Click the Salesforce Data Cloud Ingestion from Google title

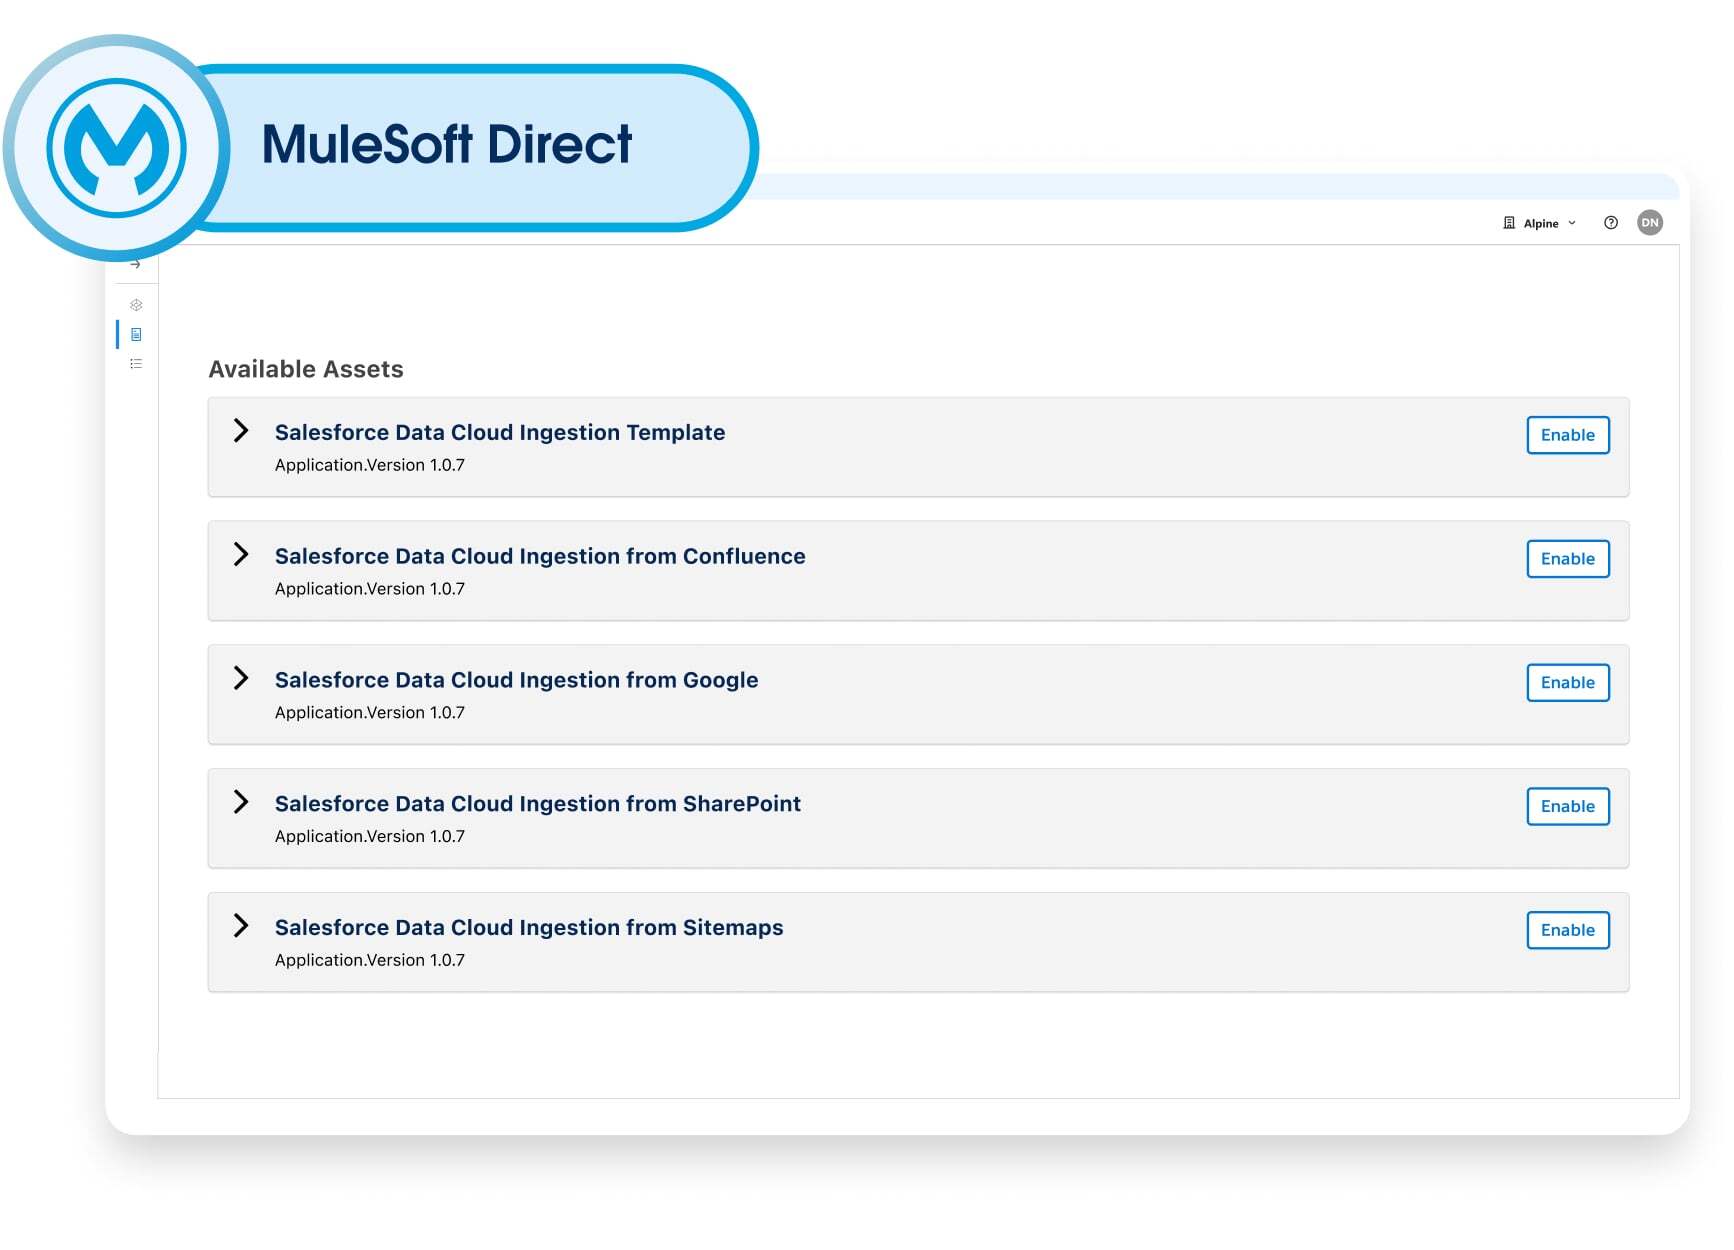pyautogui.click(x=517, y=681)
